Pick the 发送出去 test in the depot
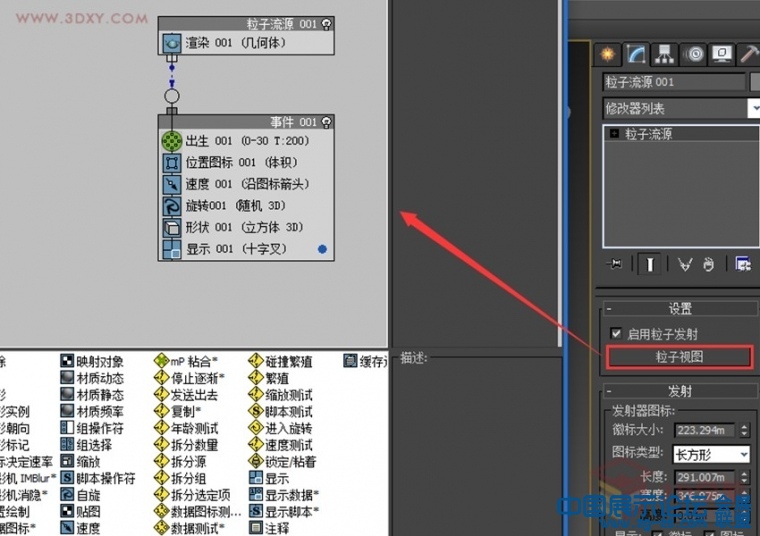This screenshot has width=760, height=536. click(186, 394)
